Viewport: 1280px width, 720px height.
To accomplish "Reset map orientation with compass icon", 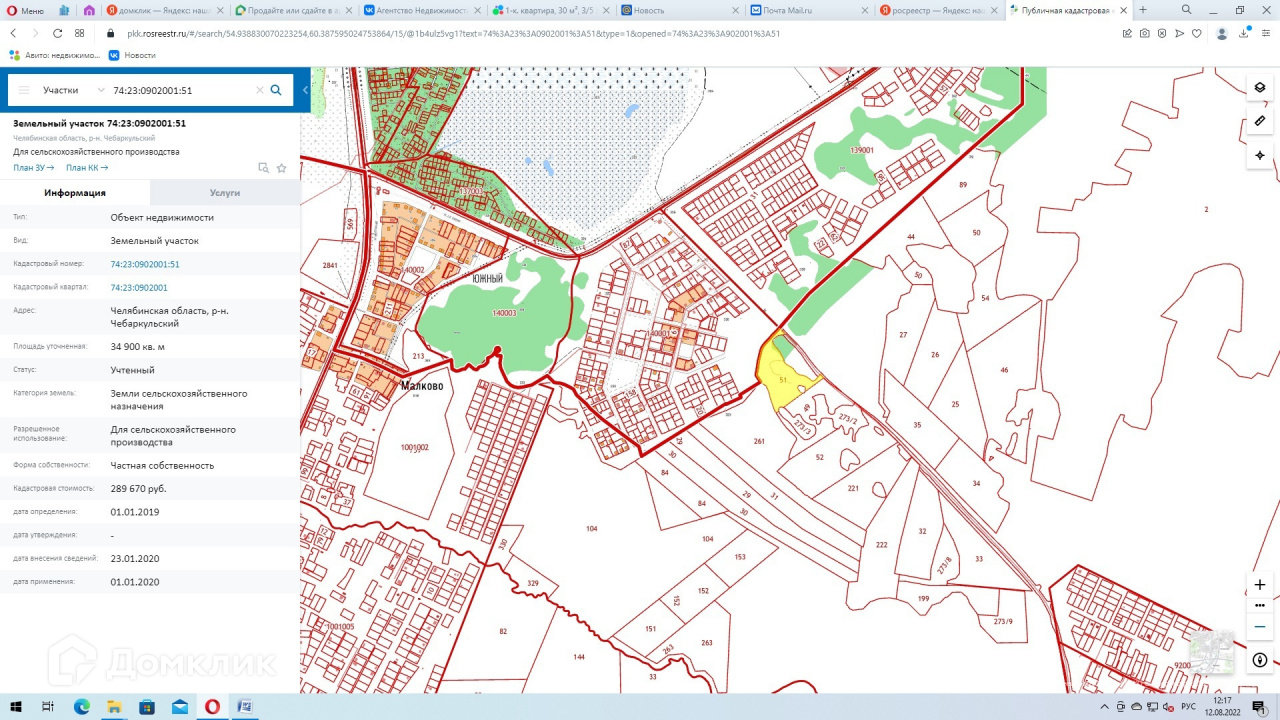I will (x=1259, y=660).
